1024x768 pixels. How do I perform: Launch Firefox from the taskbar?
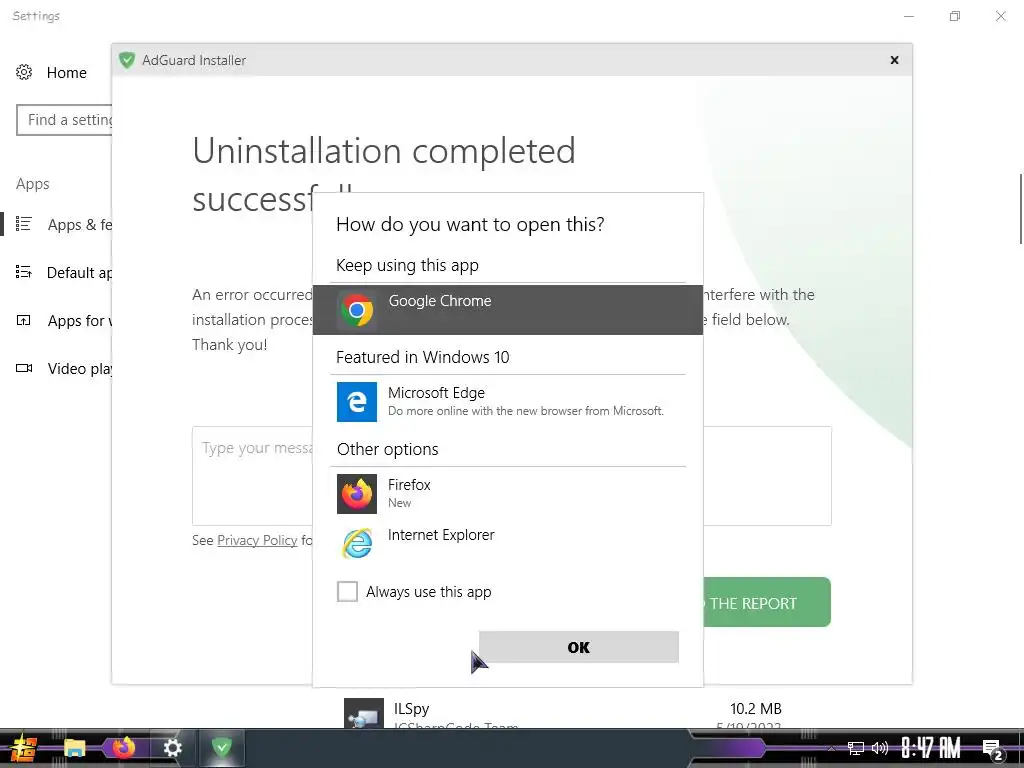[x=123, y=748]
